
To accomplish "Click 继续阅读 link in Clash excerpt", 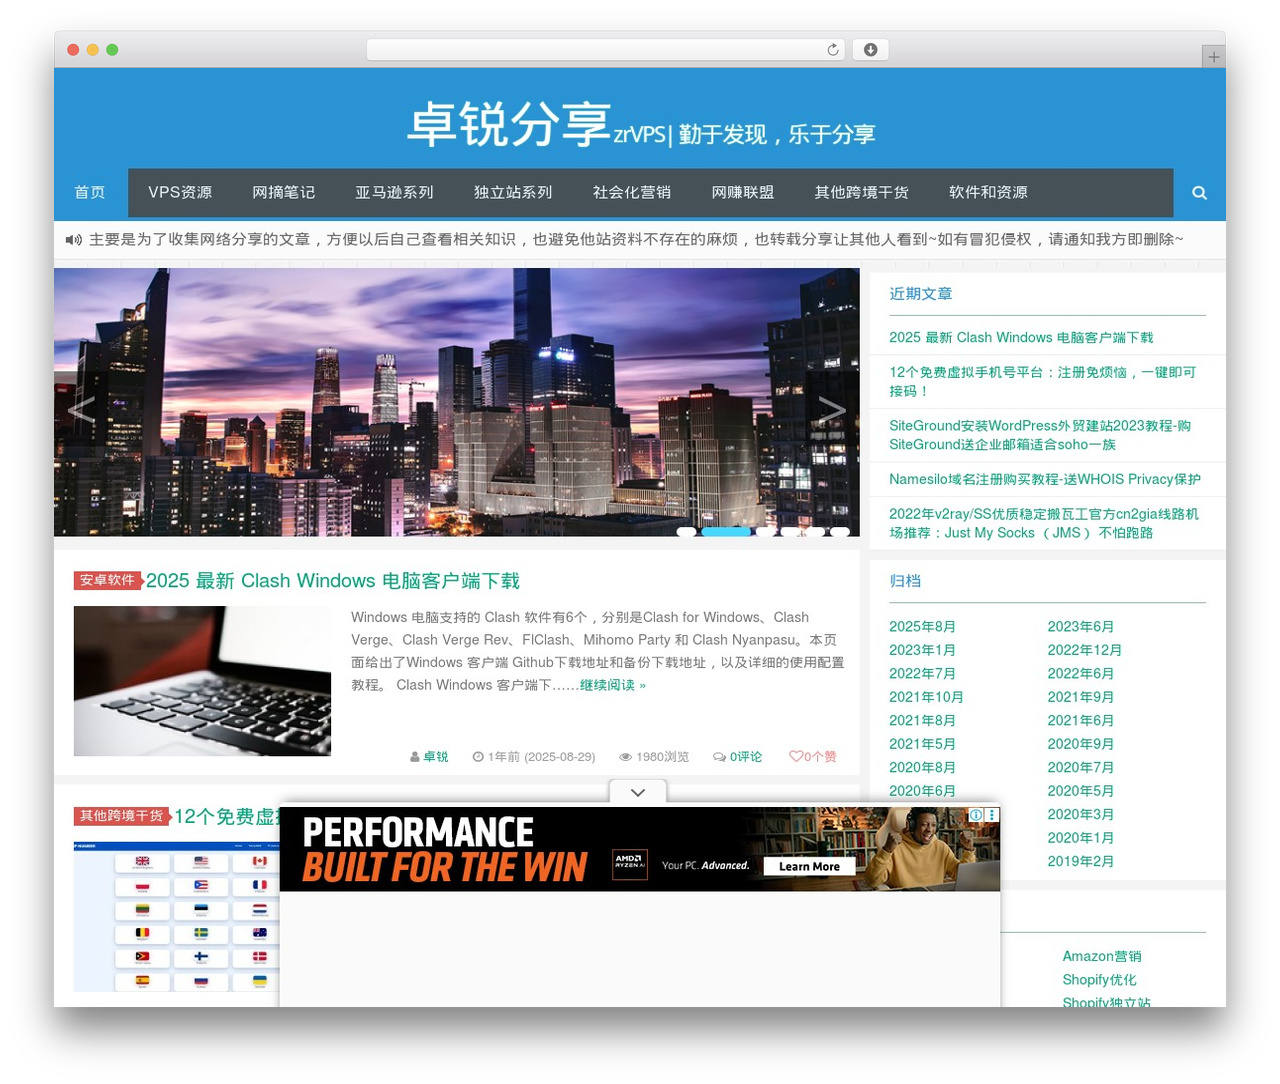I will (613, 685).
